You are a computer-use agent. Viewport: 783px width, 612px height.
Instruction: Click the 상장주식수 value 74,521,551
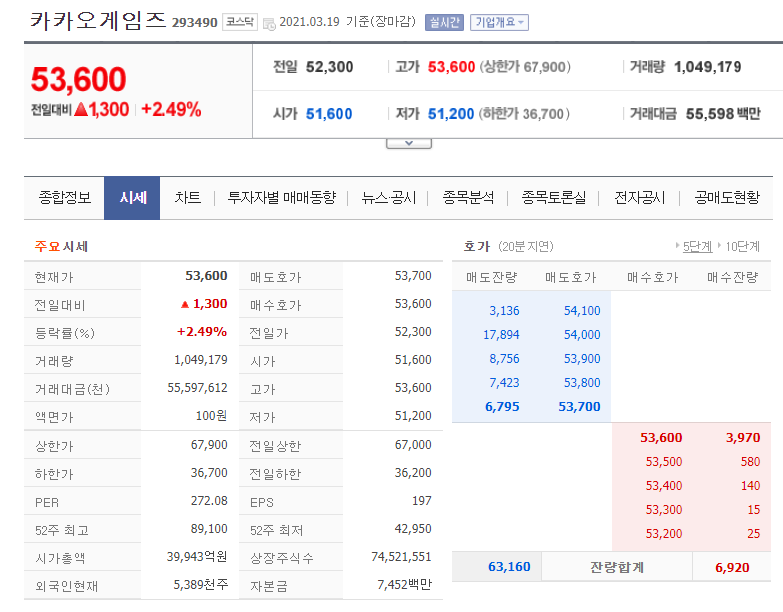[401, 557]
